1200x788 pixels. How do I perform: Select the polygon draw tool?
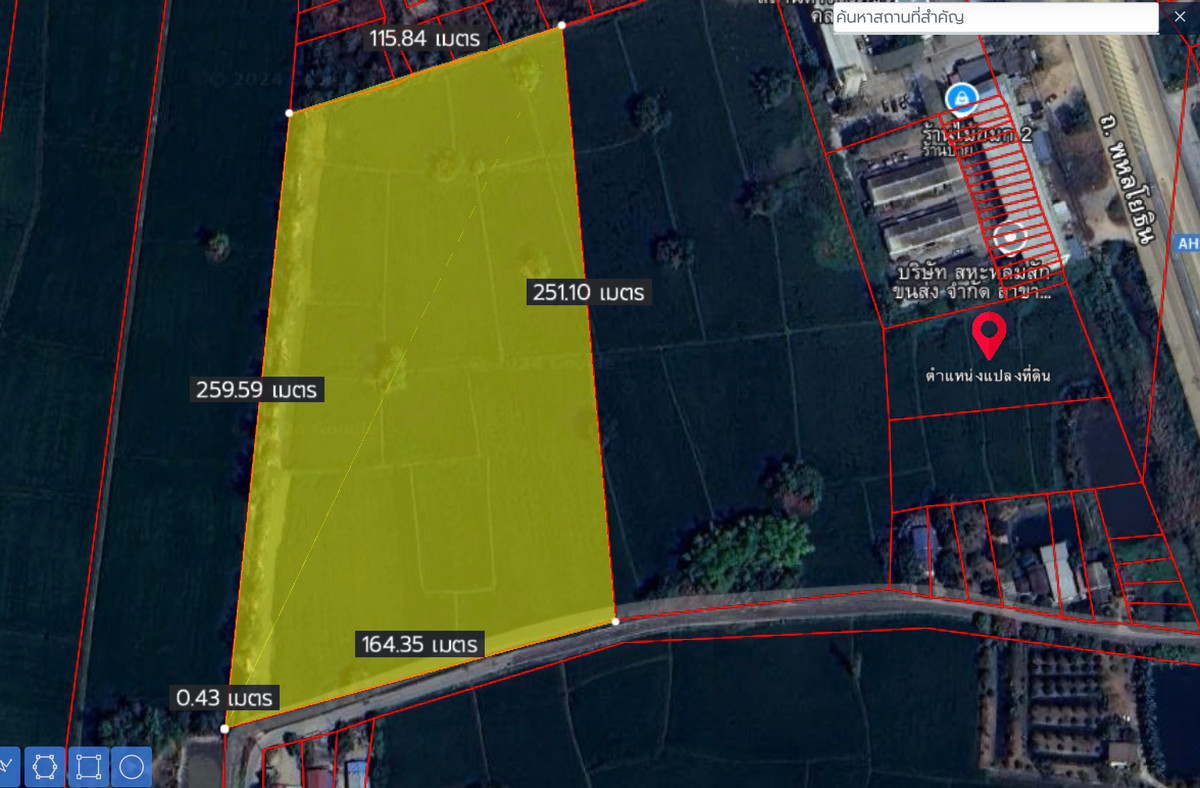tap(45, 767)
